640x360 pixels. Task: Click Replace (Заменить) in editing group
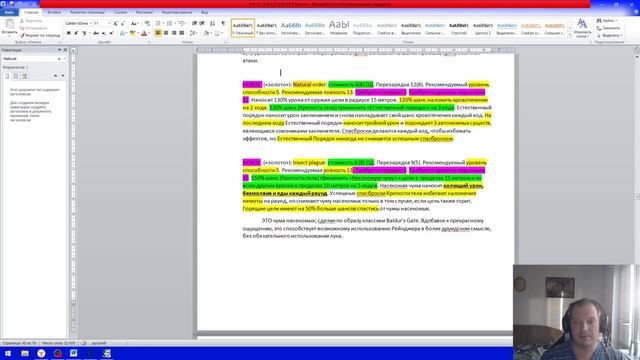click(x=608, y=28)
